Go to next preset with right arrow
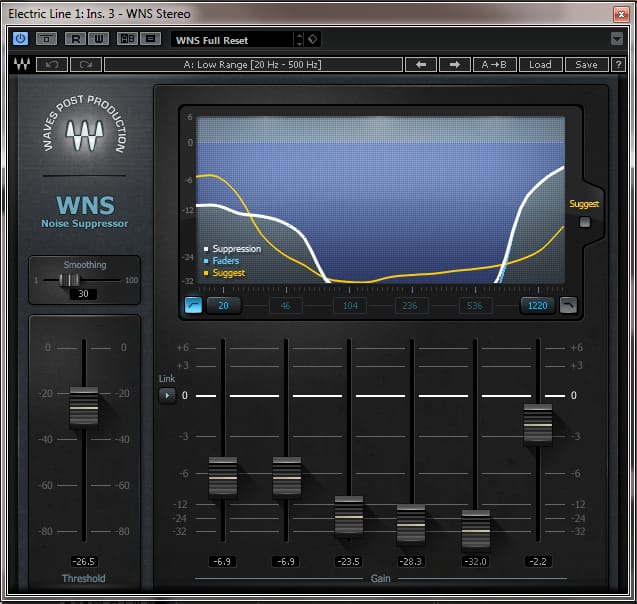This screenshot has height=604, width=637. click(455, 65)
